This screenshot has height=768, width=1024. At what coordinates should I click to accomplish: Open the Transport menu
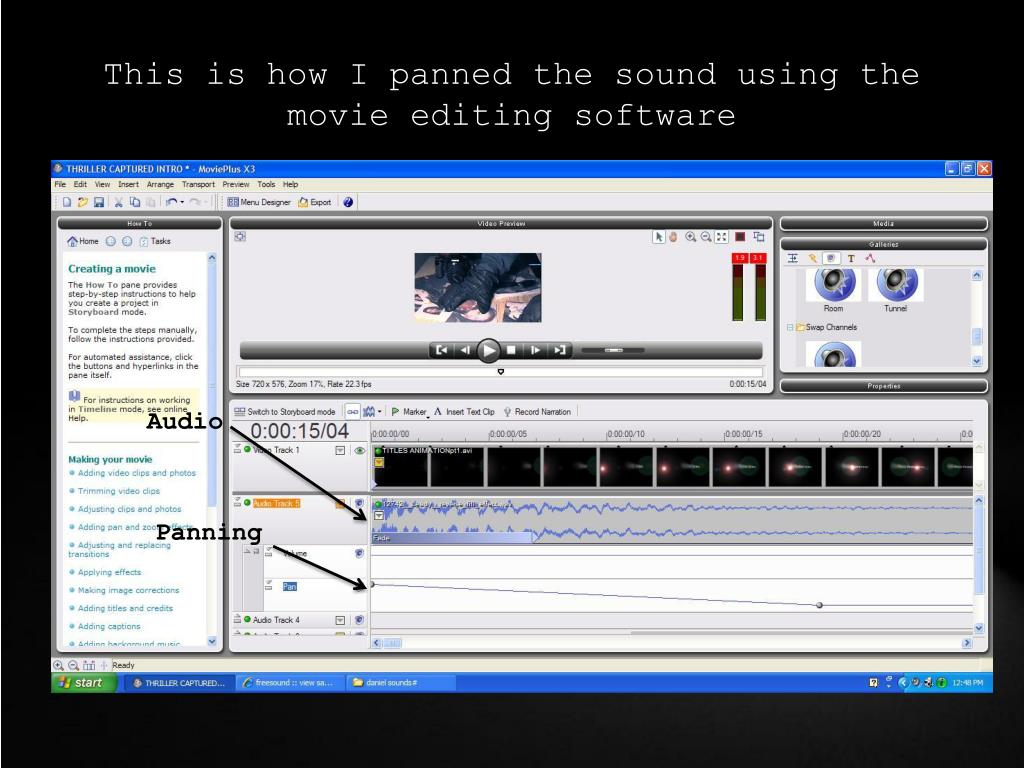tap(198, 185)
